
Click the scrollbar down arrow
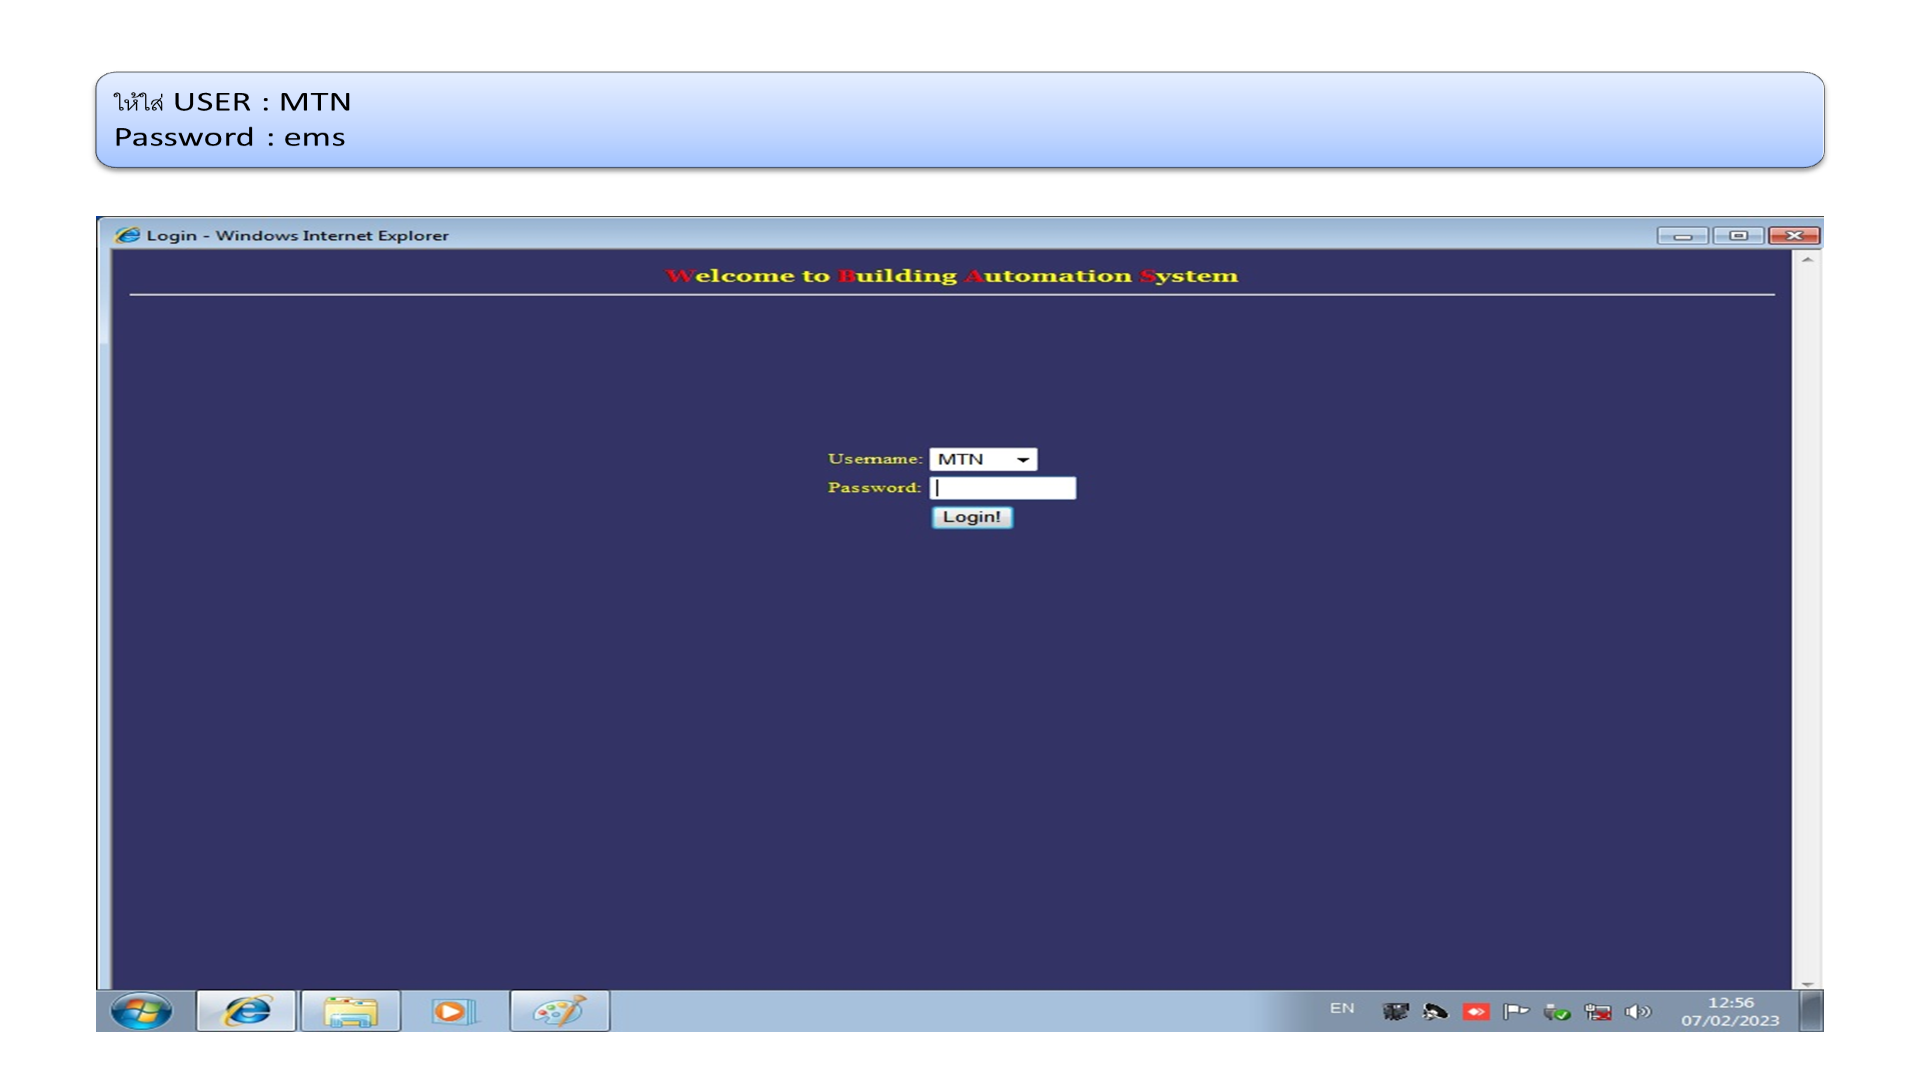1807,983
